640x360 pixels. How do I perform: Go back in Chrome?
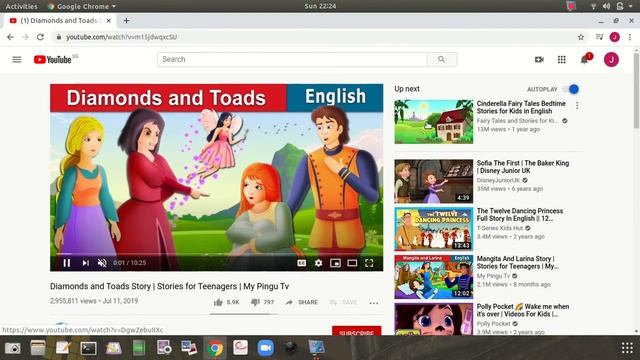point(10,37)
